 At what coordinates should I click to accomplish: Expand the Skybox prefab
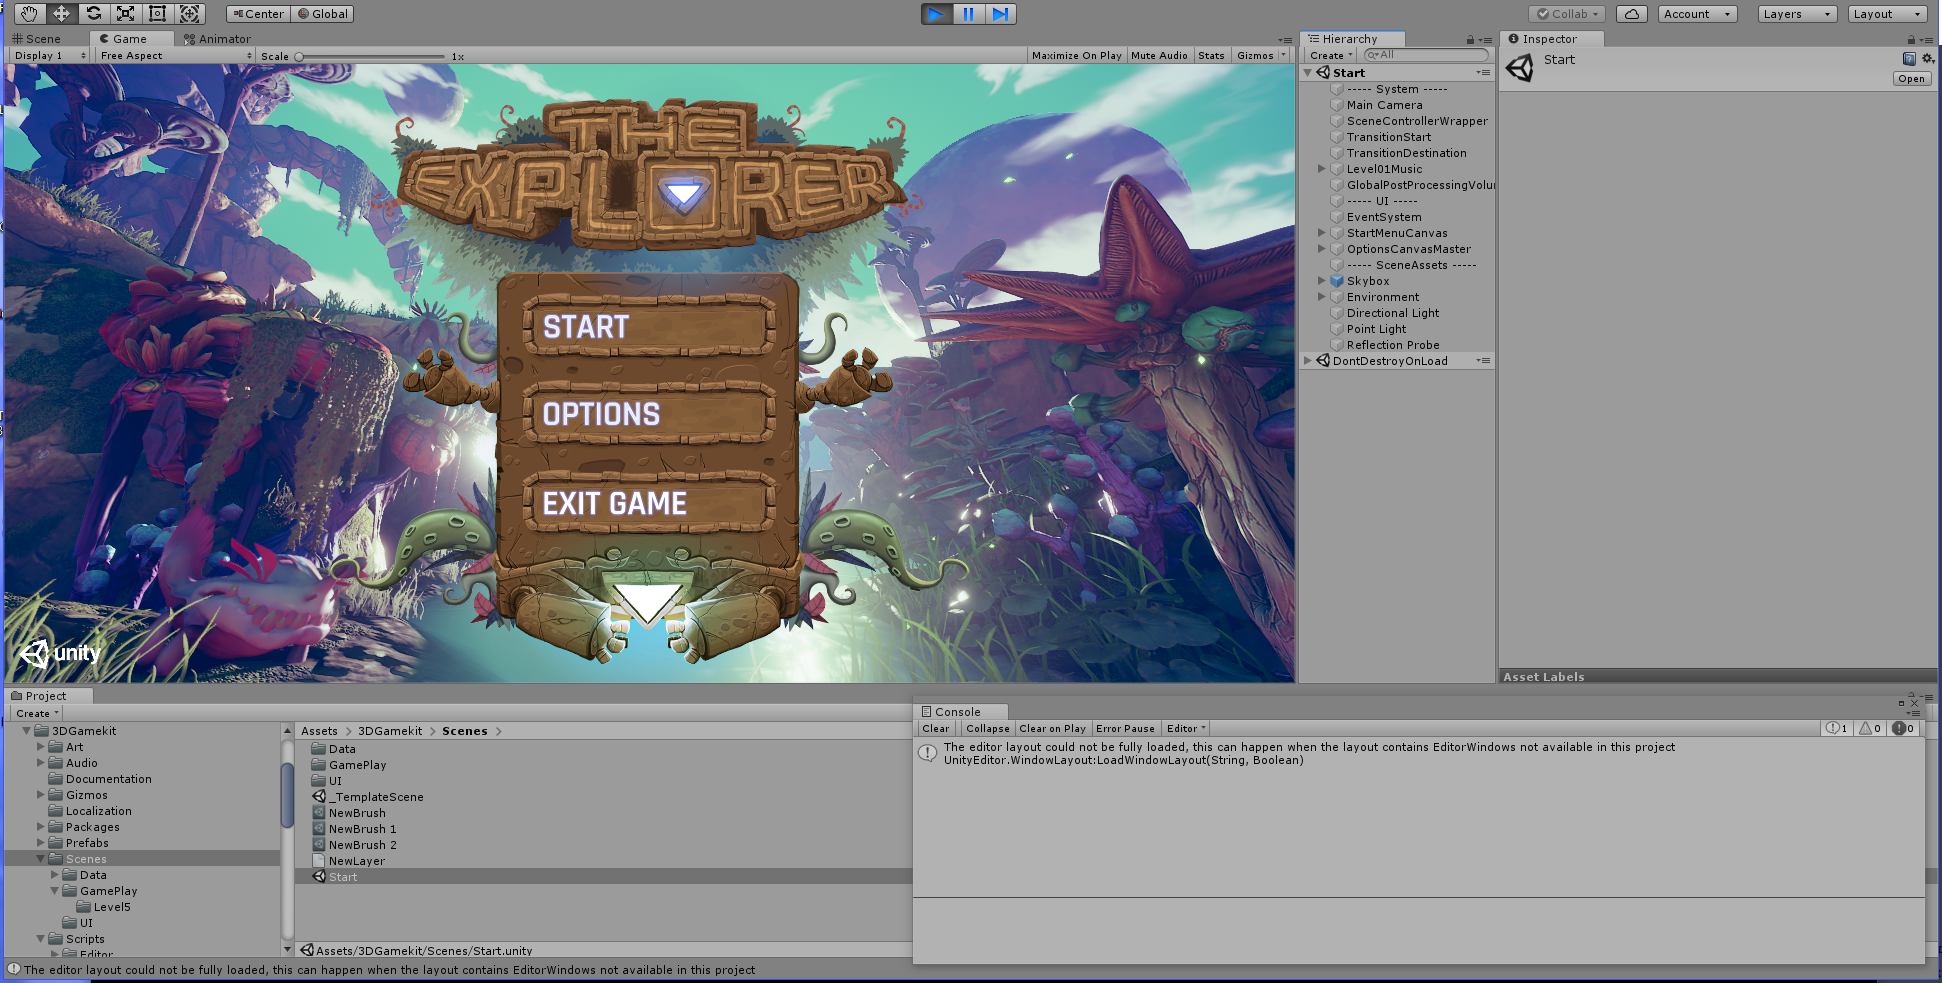click(1322, 281)
